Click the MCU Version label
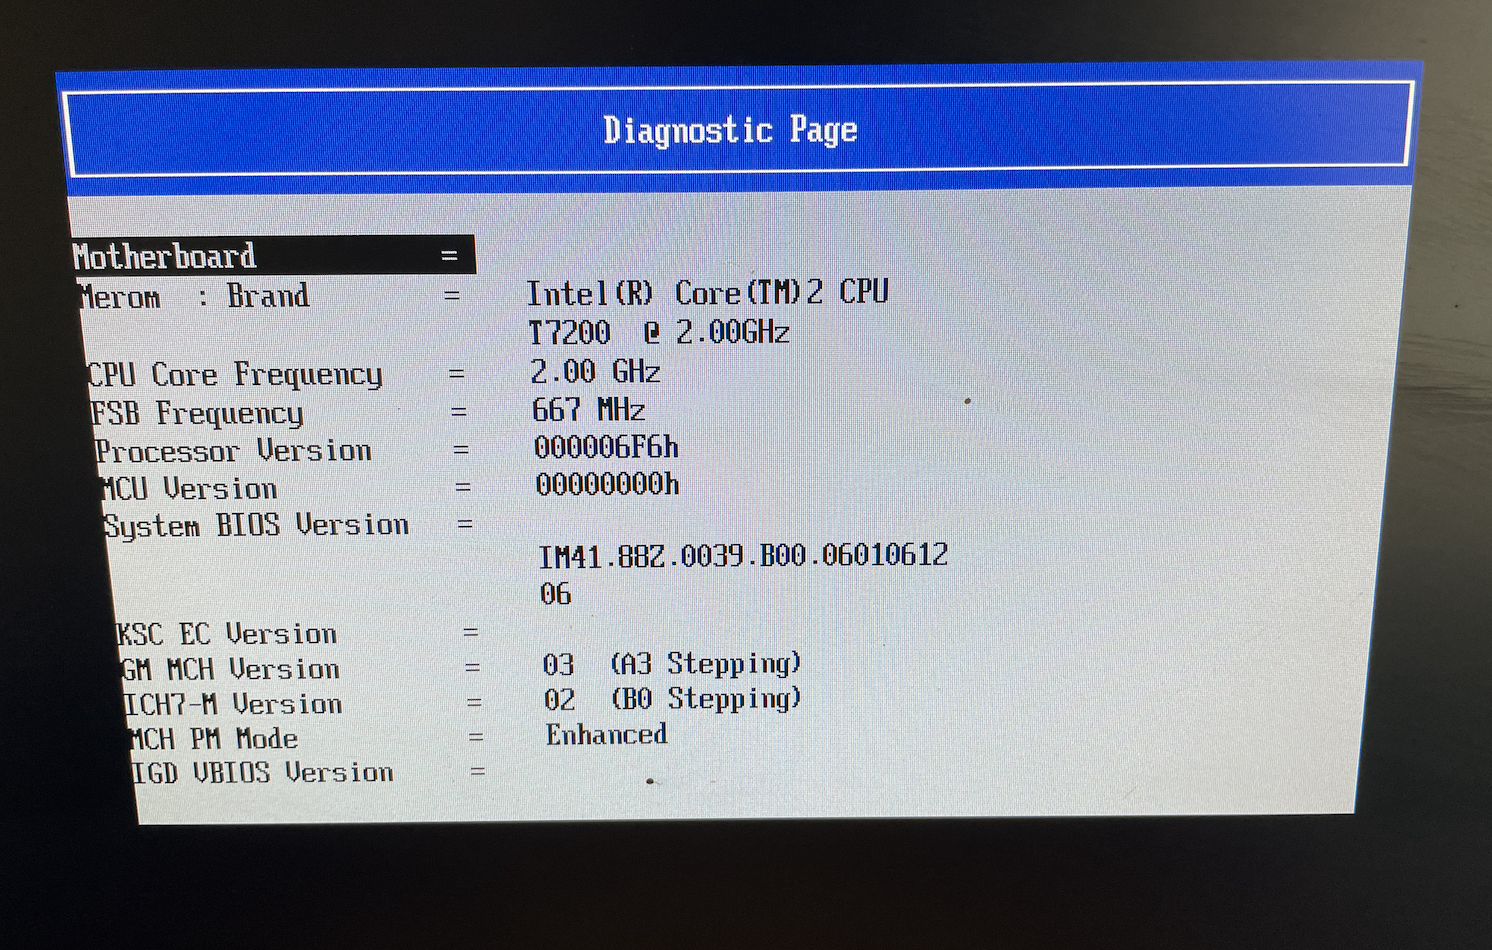The image size is (1492, 950). (189, 489)
